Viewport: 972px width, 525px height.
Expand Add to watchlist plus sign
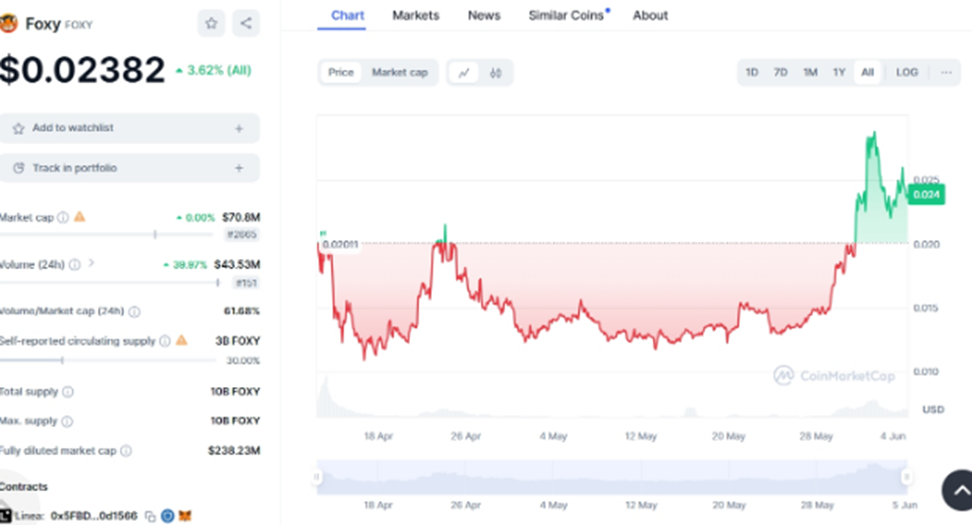[238, 128]
